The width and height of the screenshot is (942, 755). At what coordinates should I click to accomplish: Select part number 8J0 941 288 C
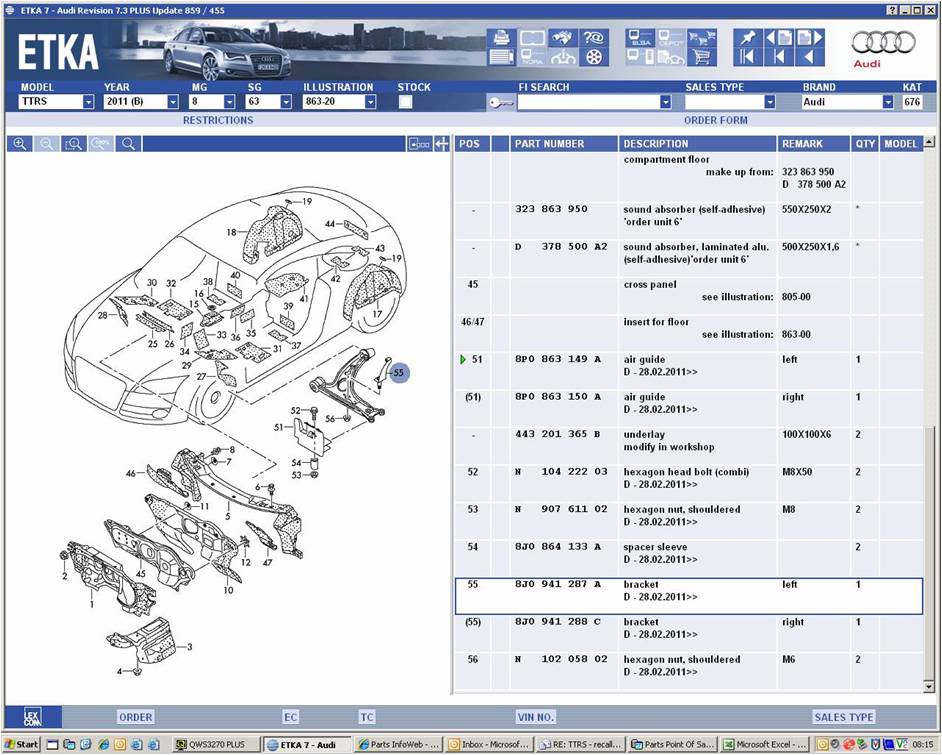[558, 622]
